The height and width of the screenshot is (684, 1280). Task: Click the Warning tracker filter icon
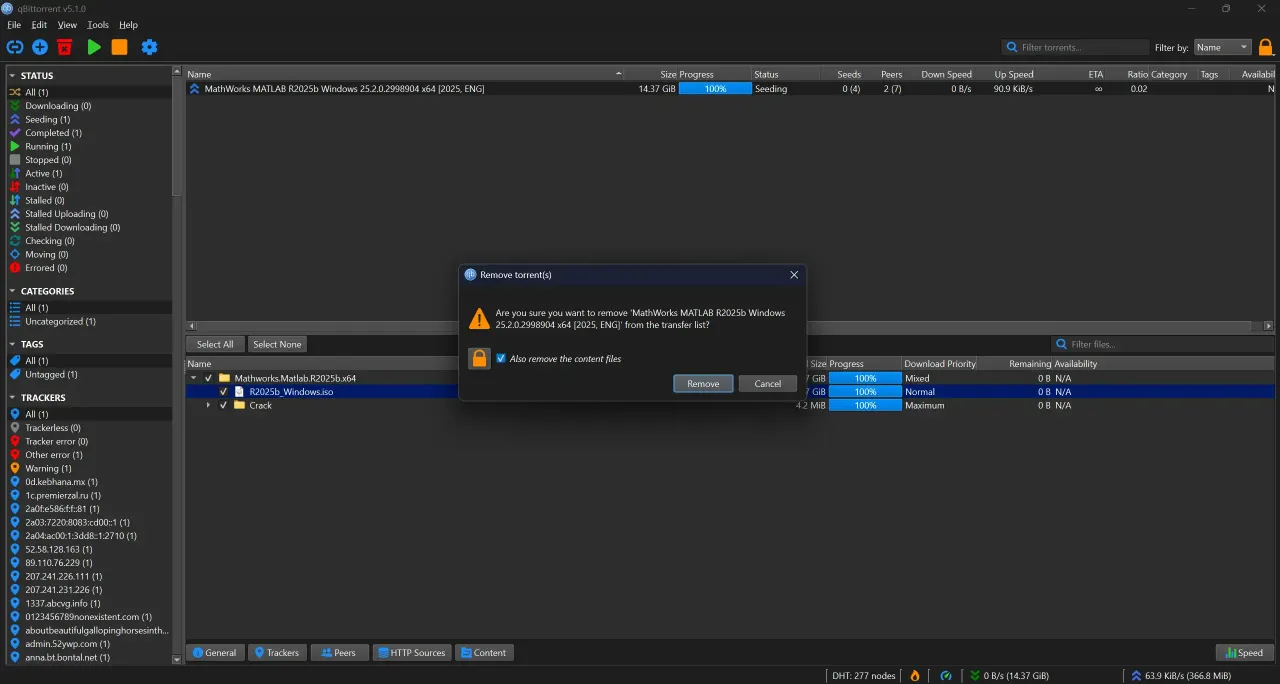coord(15,468)
